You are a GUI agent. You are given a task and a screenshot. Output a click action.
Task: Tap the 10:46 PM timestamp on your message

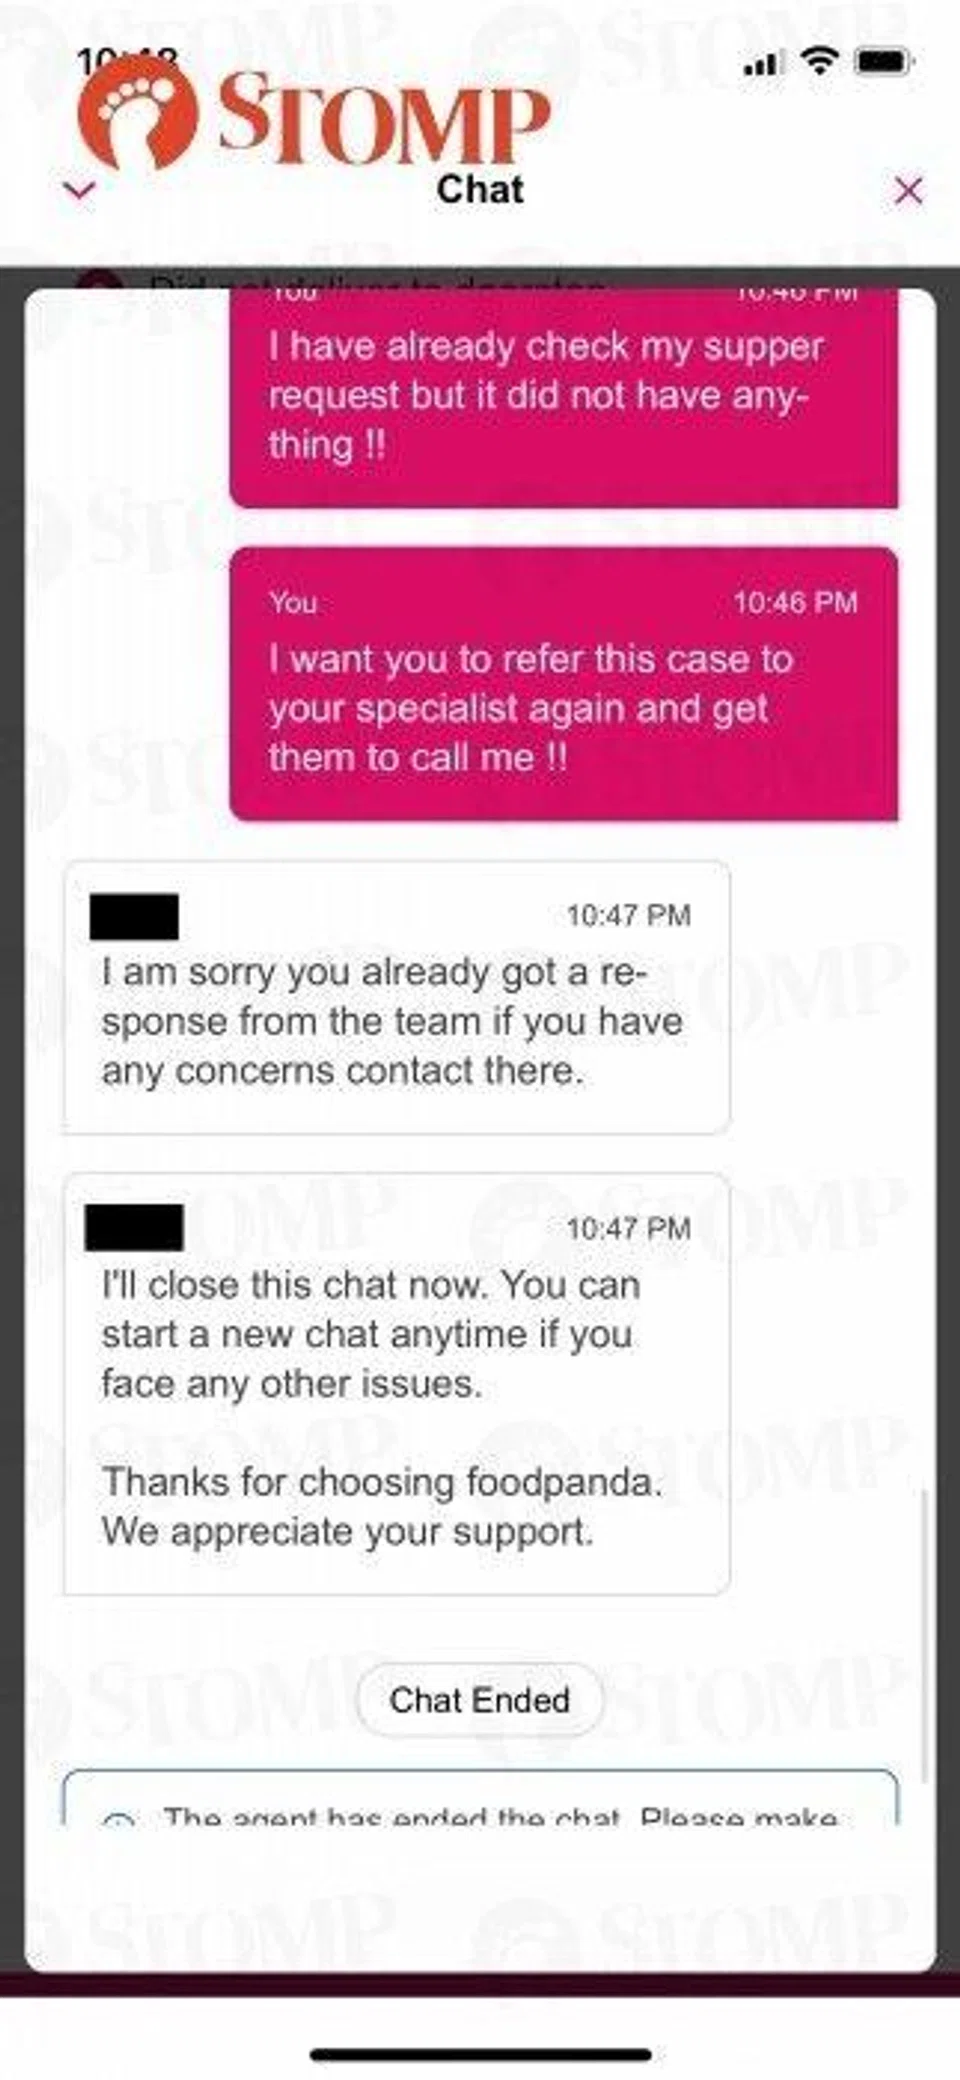click(795, 602)
